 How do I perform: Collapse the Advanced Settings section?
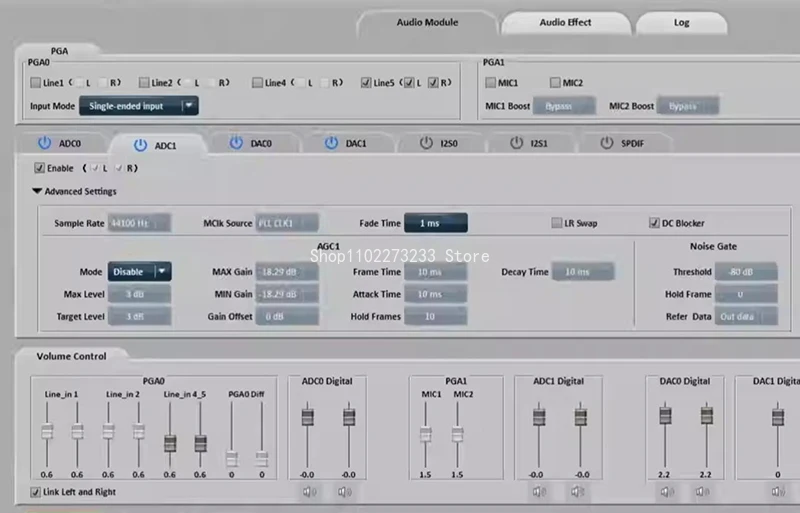(x=37, y=191)
